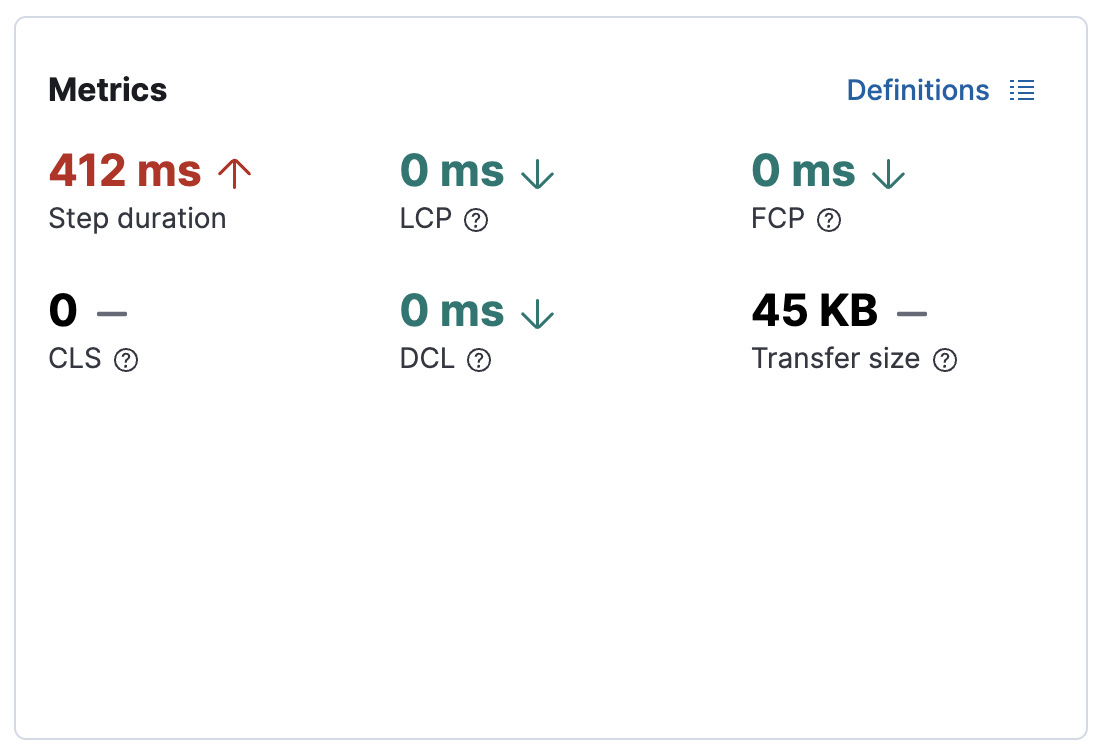Click the CLS help question mark icon
The height and width of the screenshot is (754, 1100).
point(126,359)
